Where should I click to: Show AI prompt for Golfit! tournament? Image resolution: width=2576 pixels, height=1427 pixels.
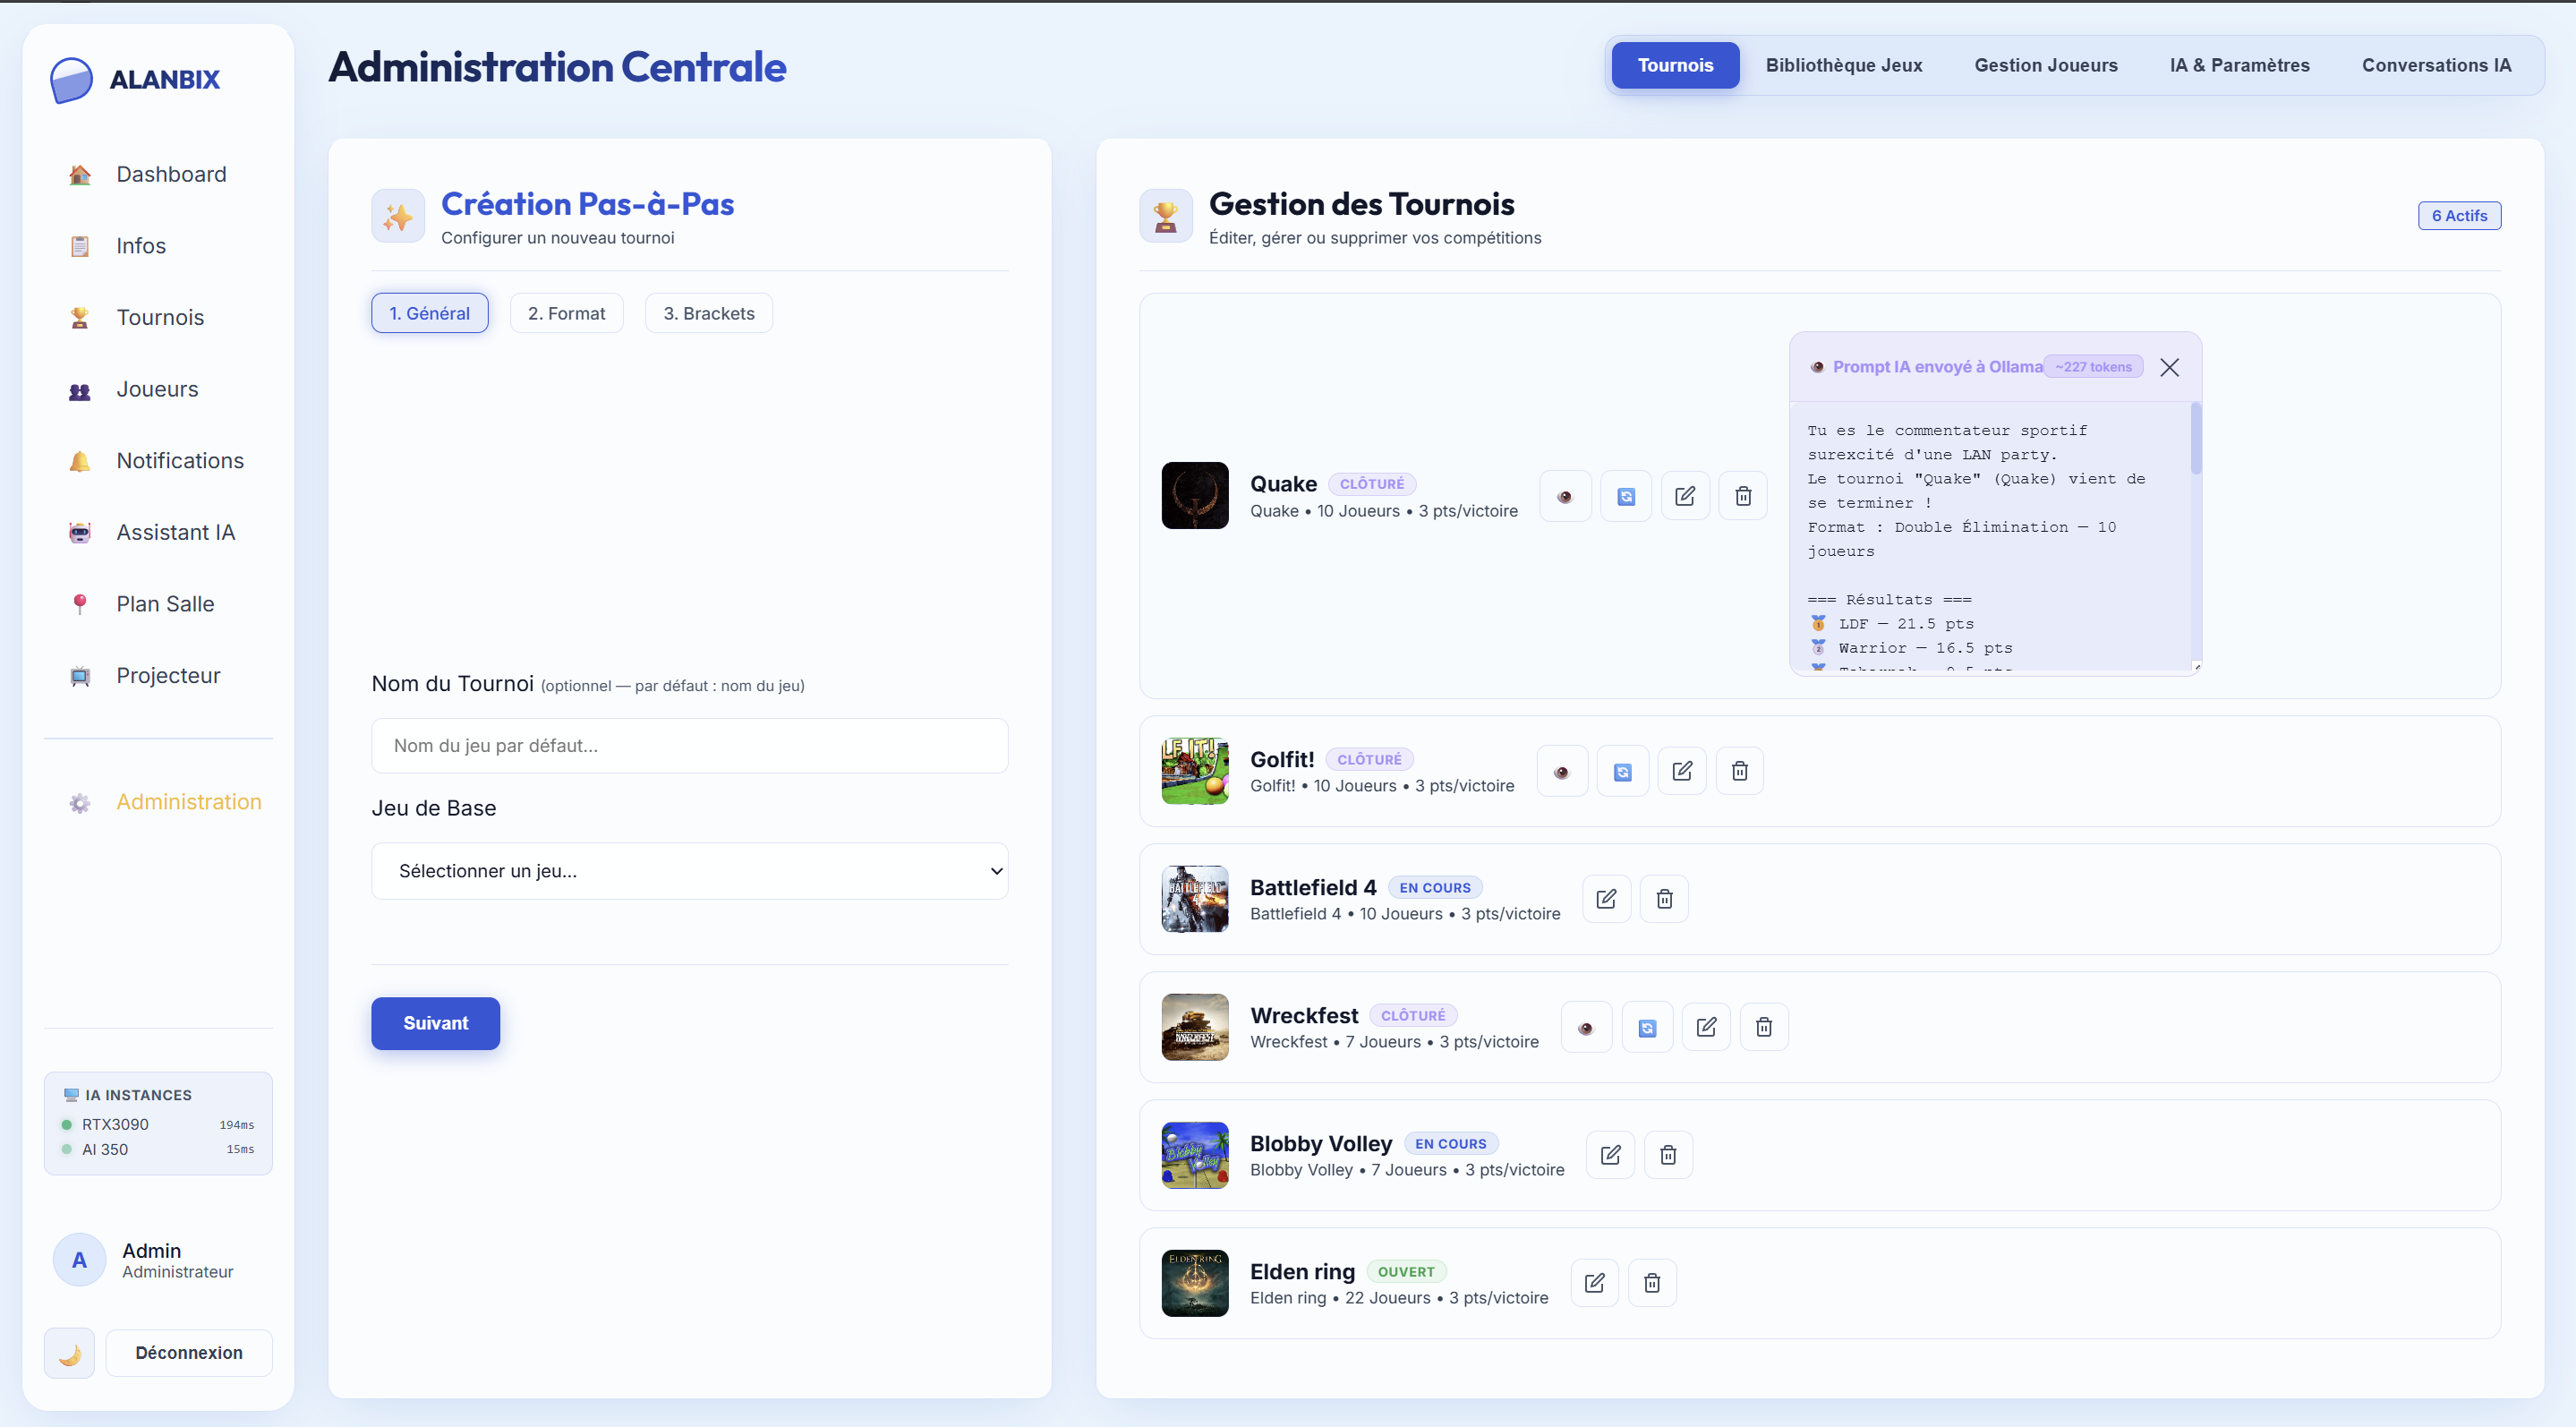(1562, 771)
